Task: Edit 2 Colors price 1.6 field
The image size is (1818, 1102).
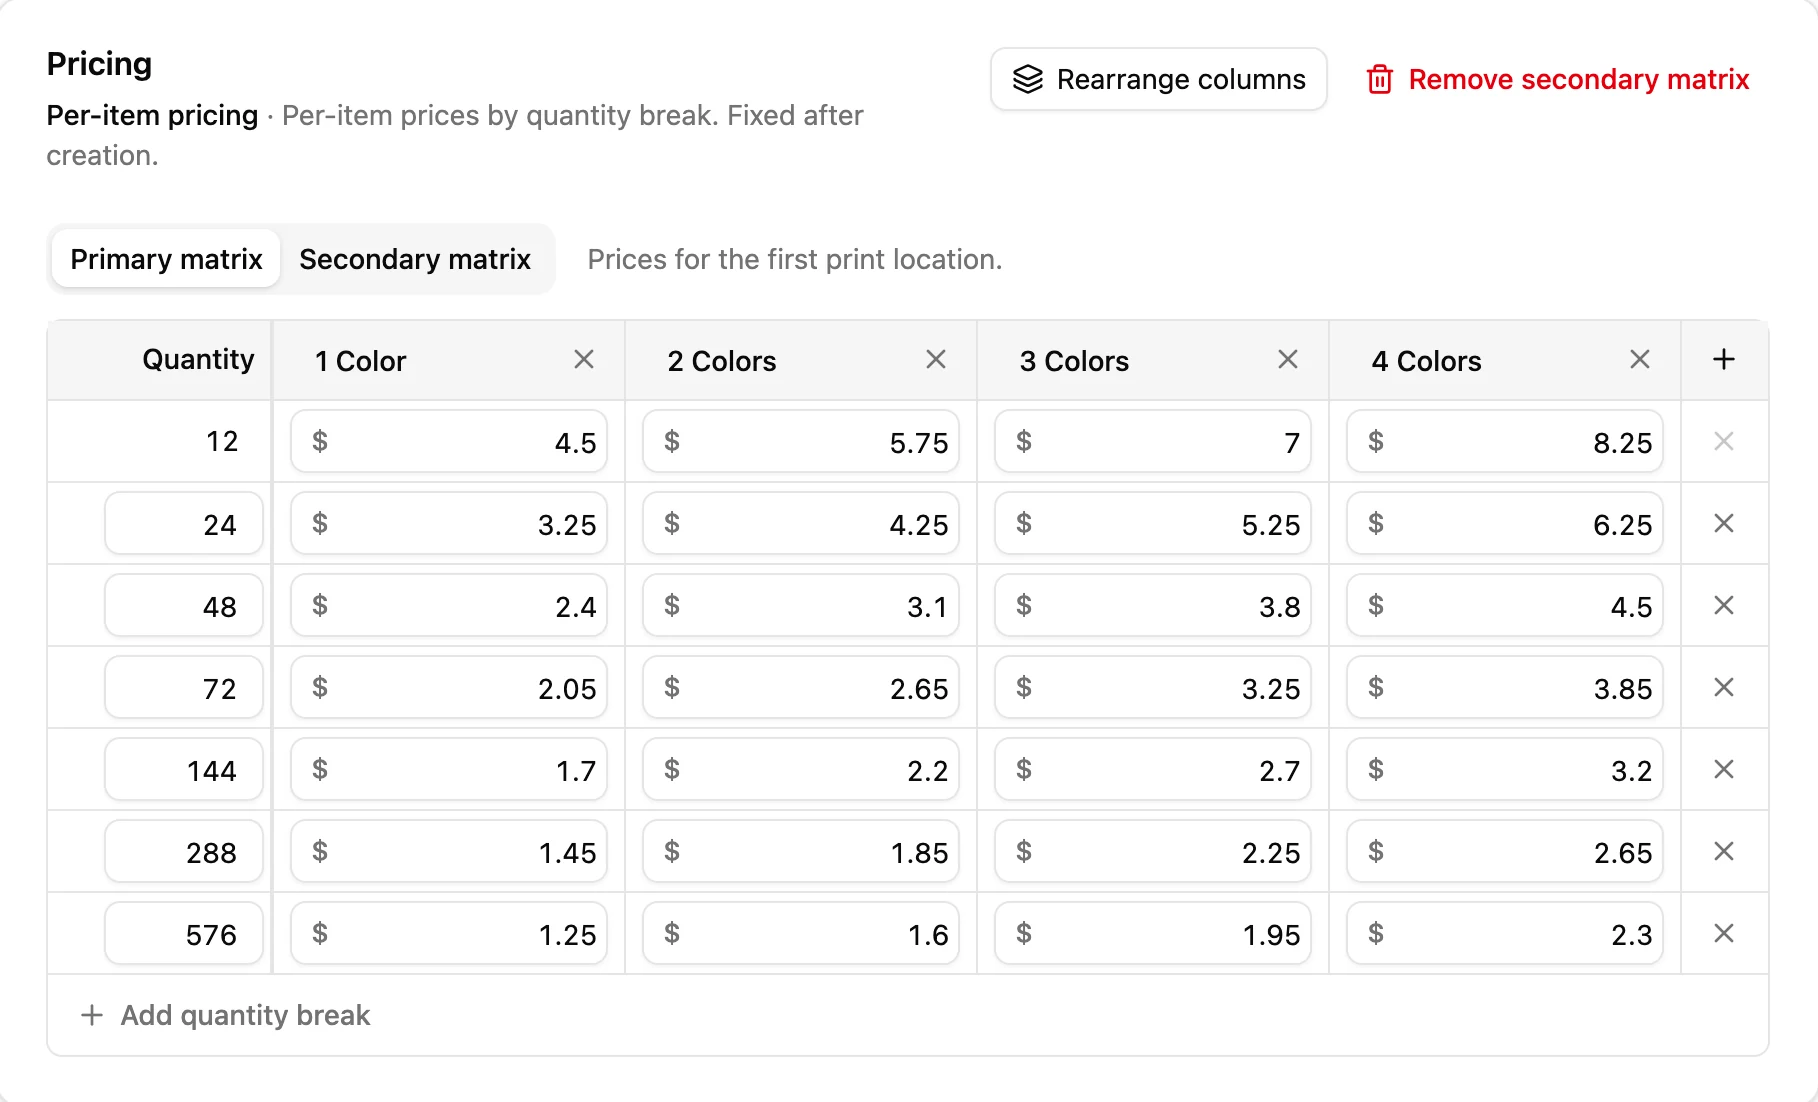Action: 801,934
